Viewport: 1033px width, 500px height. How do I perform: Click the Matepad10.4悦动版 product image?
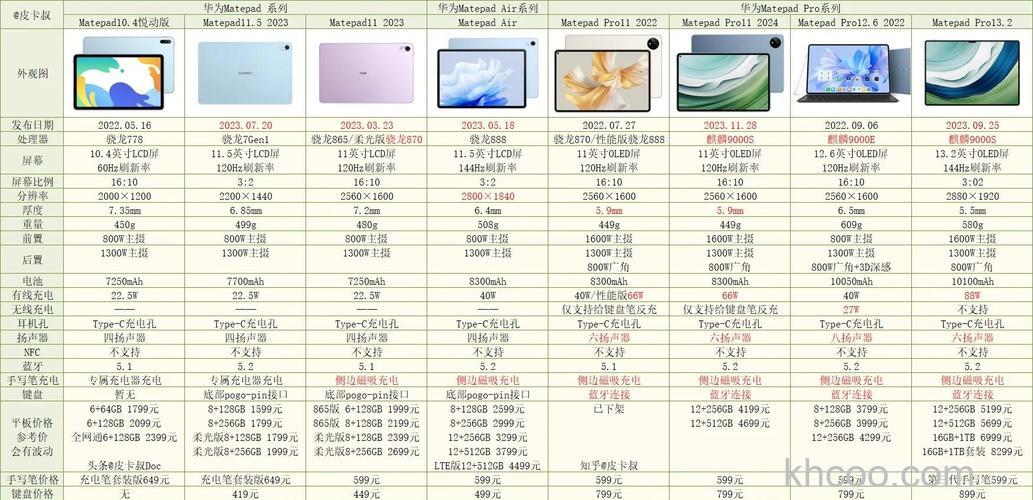tap(124, 72)
